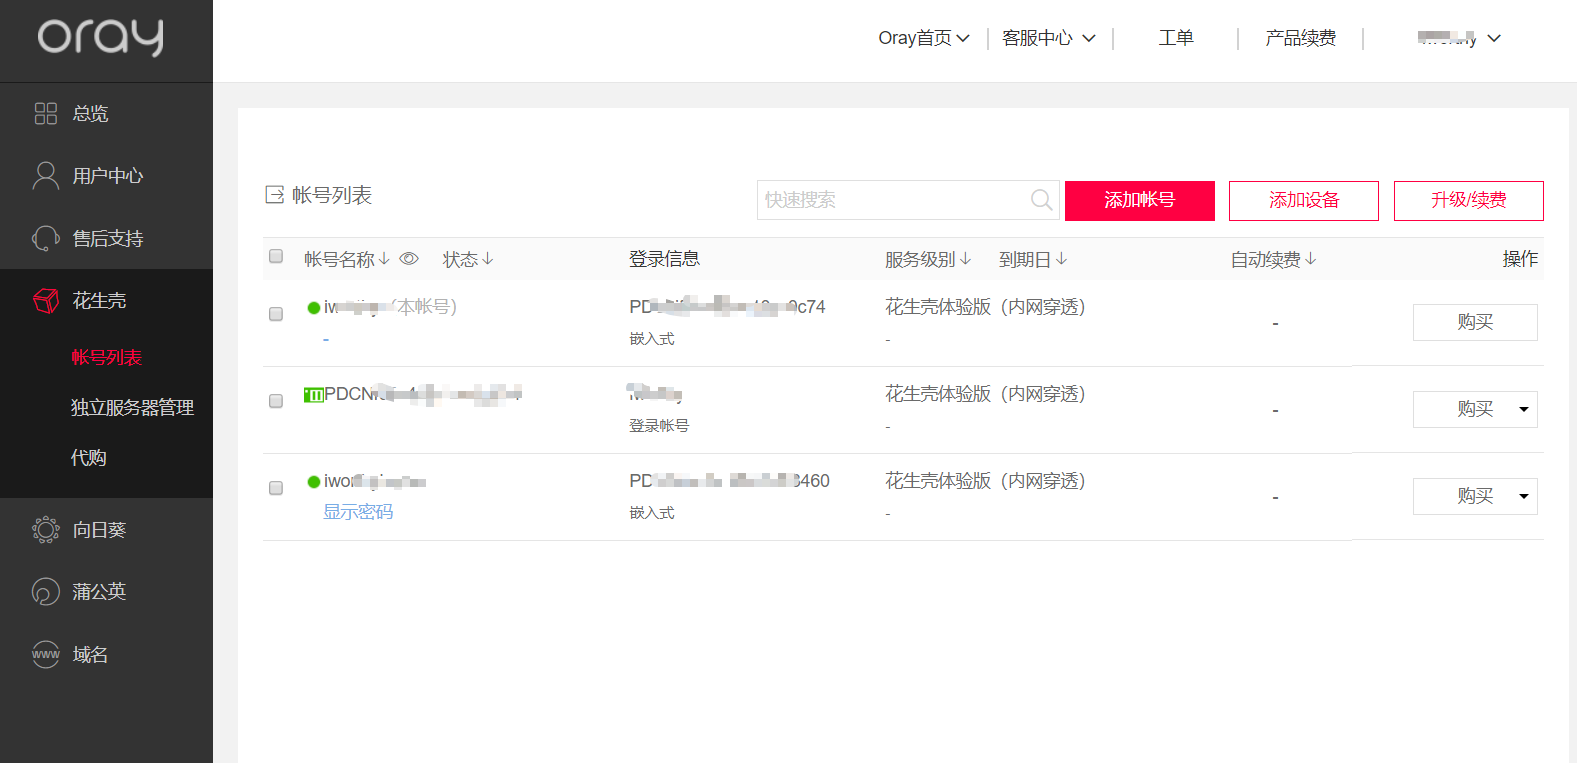Click green status dot of 本帐号 row

tap(314, 308)
